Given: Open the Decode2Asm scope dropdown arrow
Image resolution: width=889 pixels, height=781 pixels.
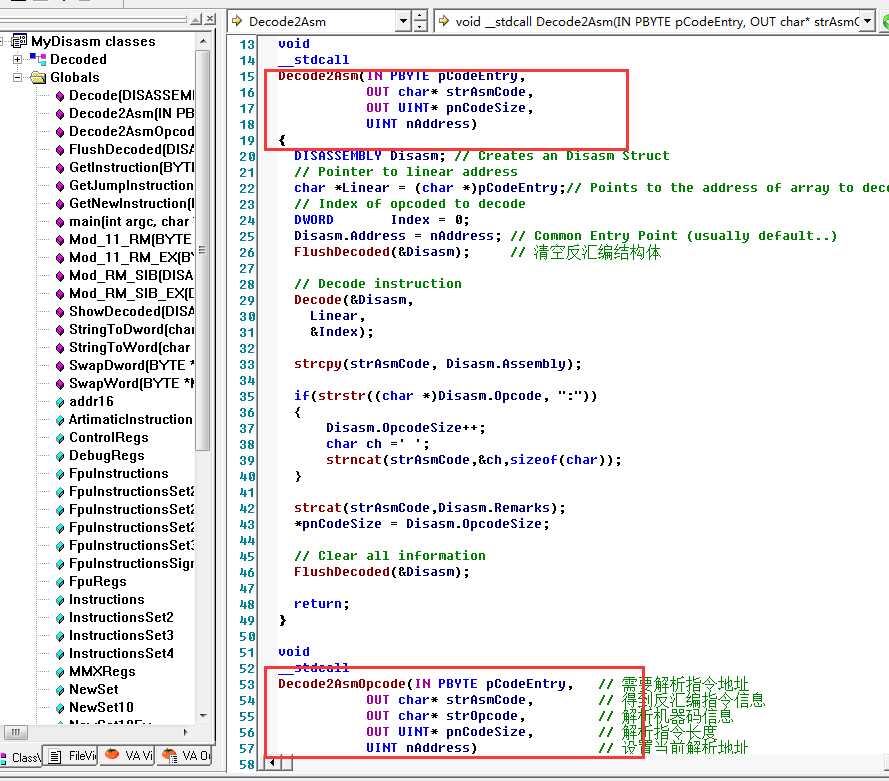Looking at the screenshot, I should pos(403,22).
